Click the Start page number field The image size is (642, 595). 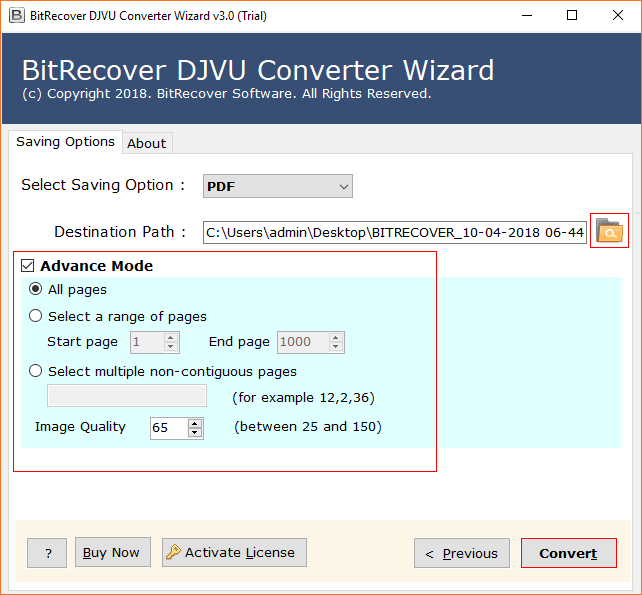(147, 342)
